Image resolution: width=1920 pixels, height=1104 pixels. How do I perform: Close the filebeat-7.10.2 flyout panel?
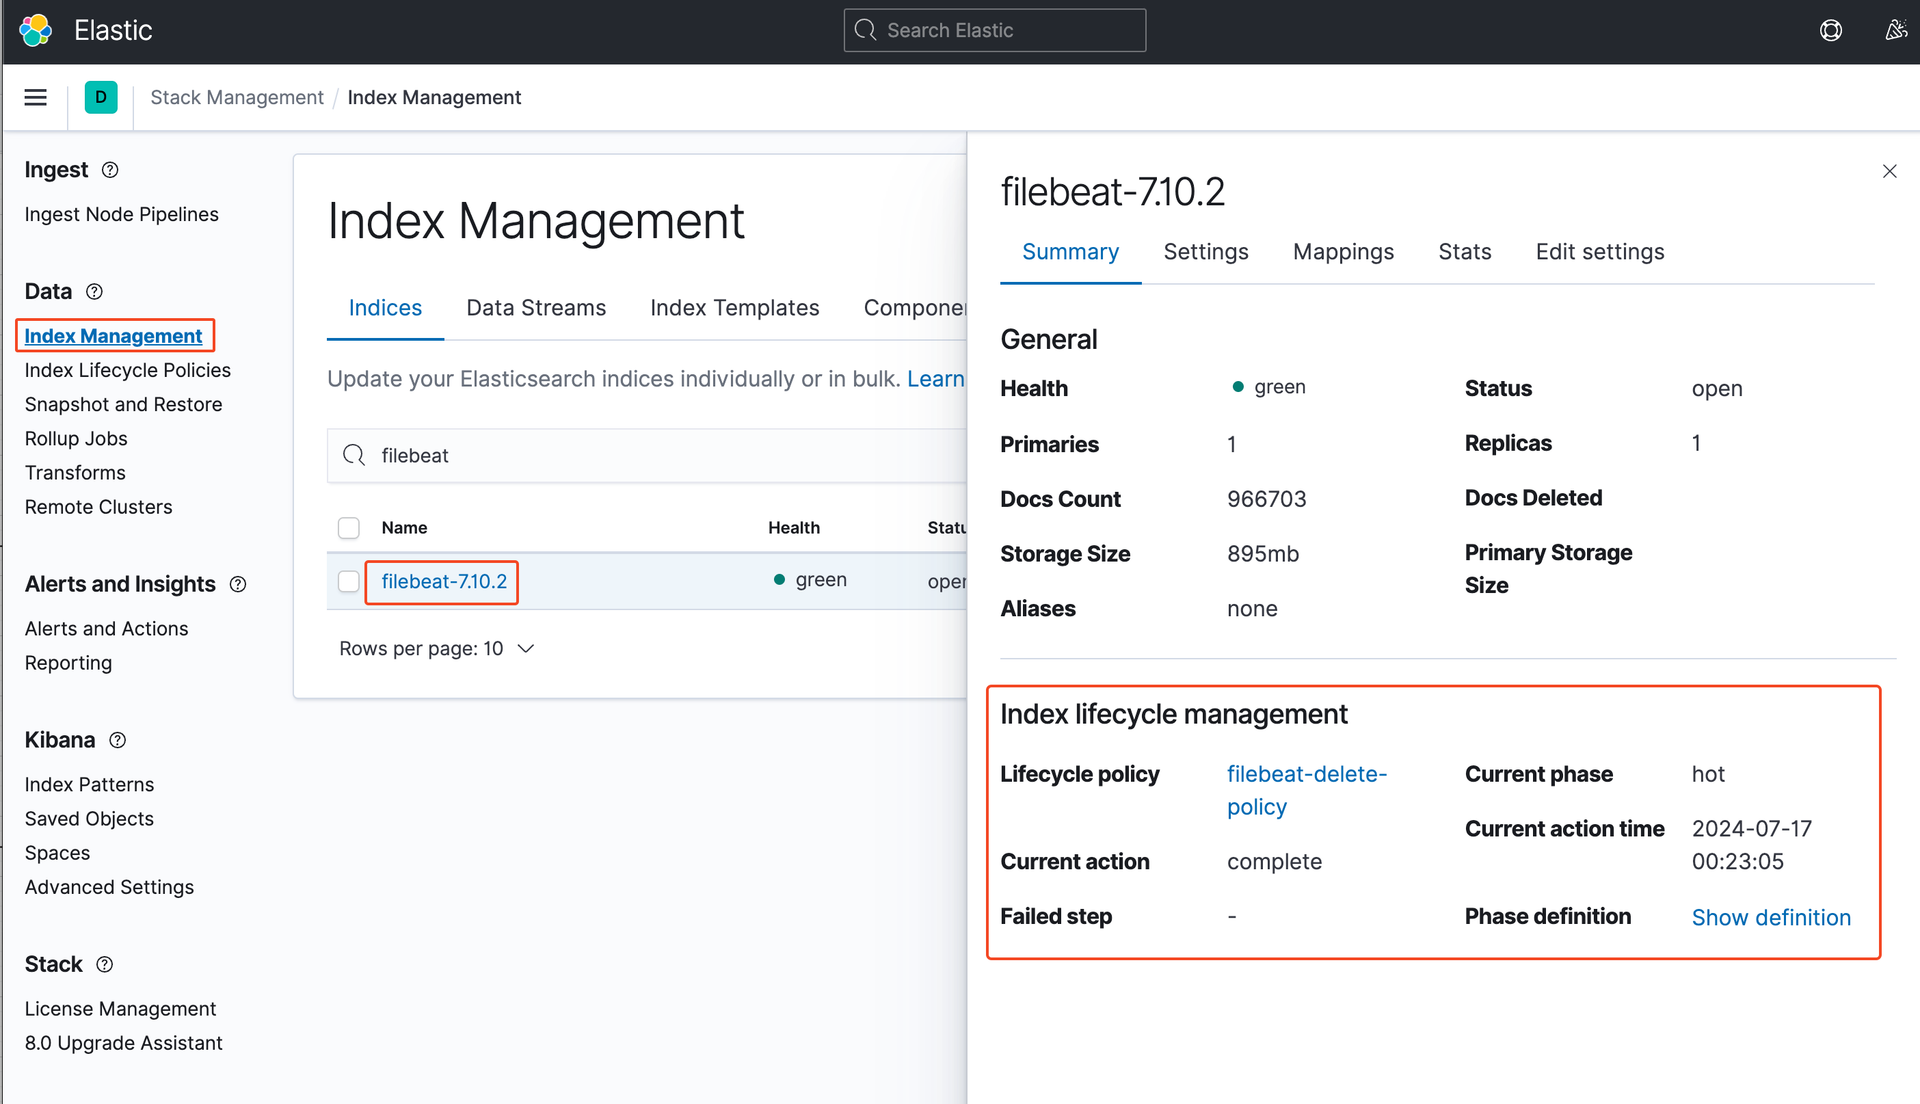[1889, 171]
